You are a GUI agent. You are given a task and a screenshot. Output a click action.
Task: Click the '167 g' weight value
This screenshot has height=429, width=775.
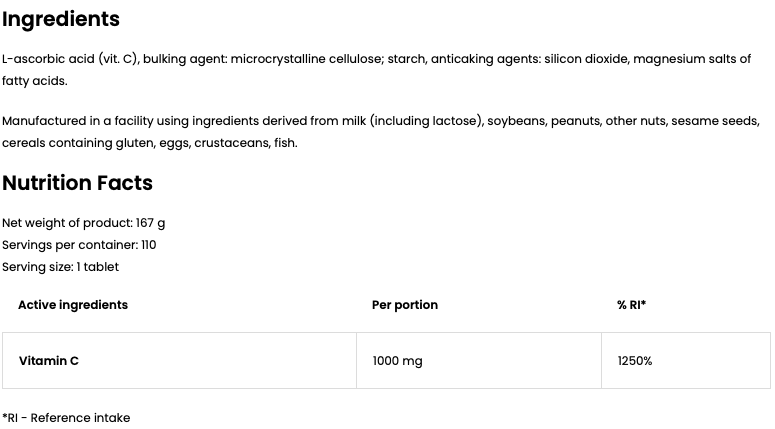pos(150,223)
